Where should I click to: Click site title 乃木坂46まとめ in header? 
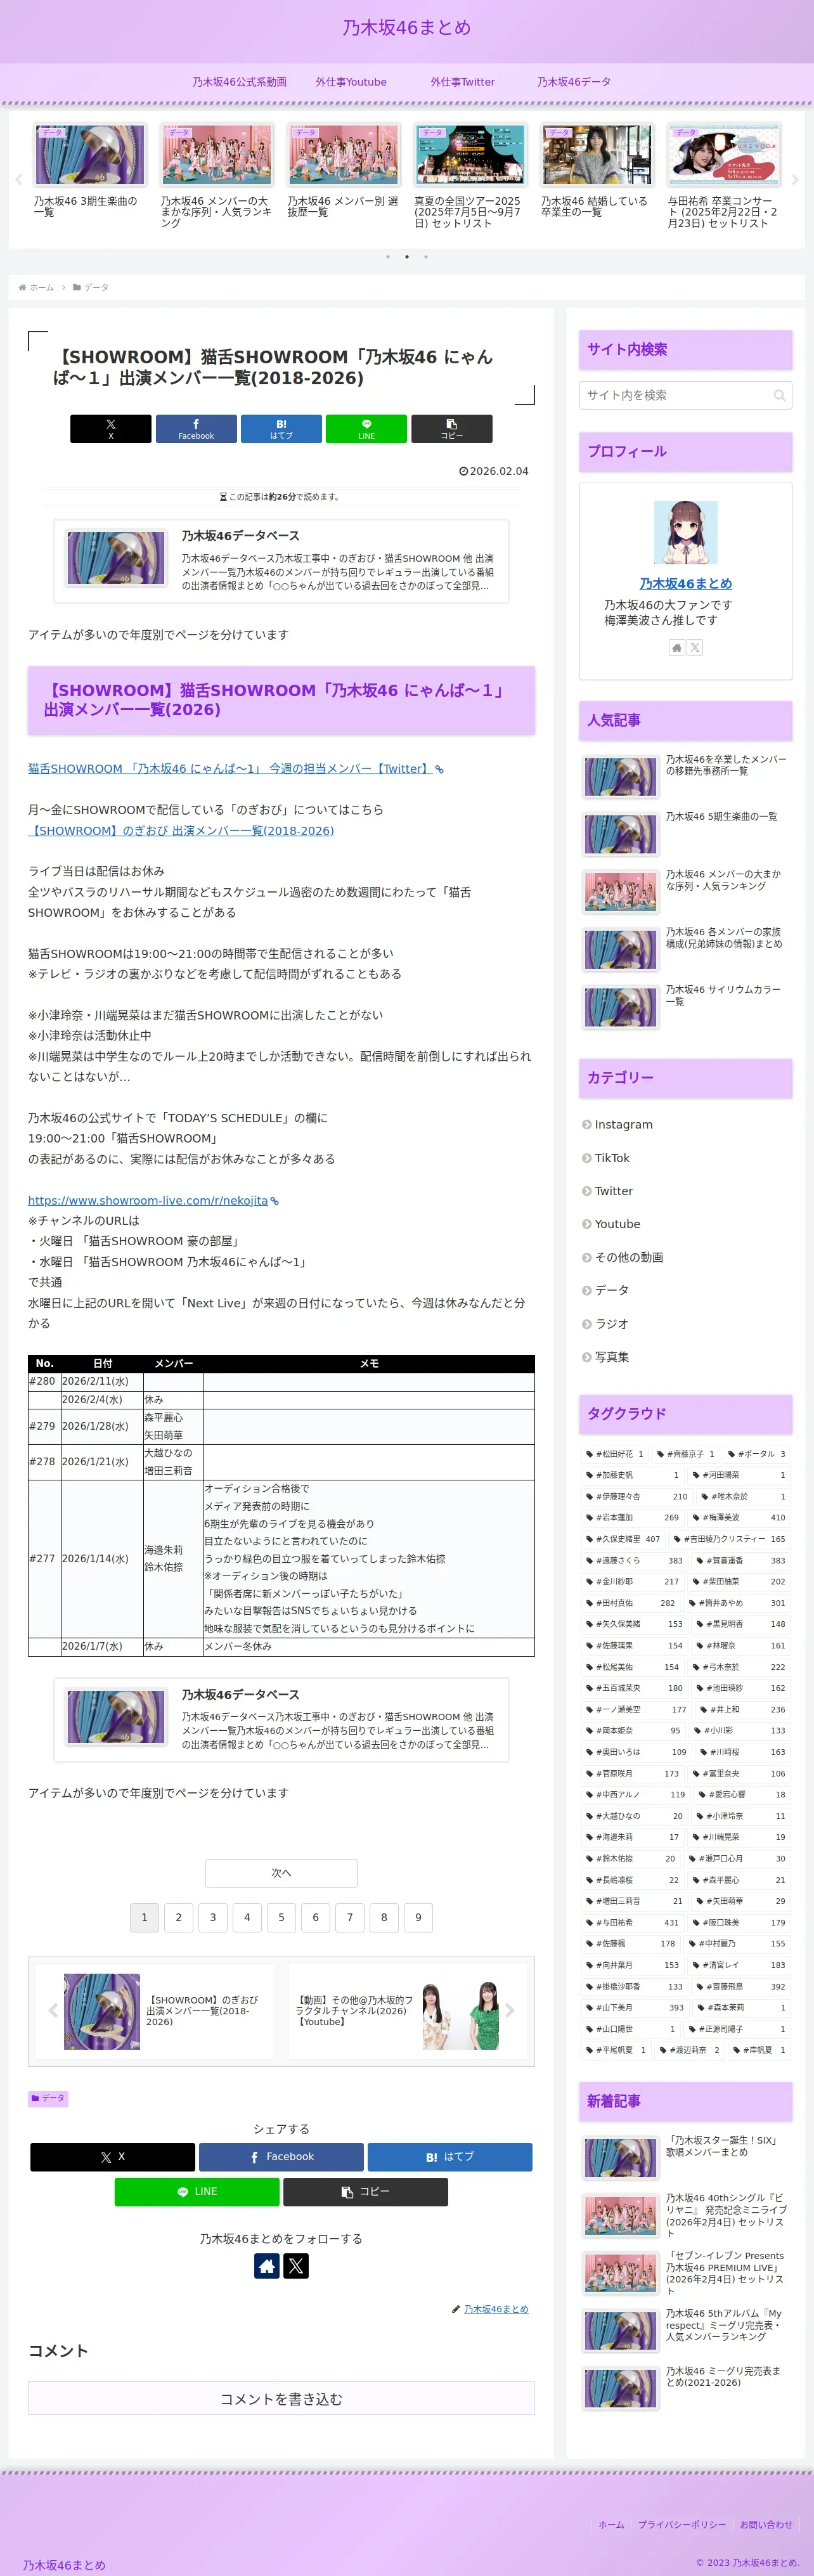coord(406,28)
